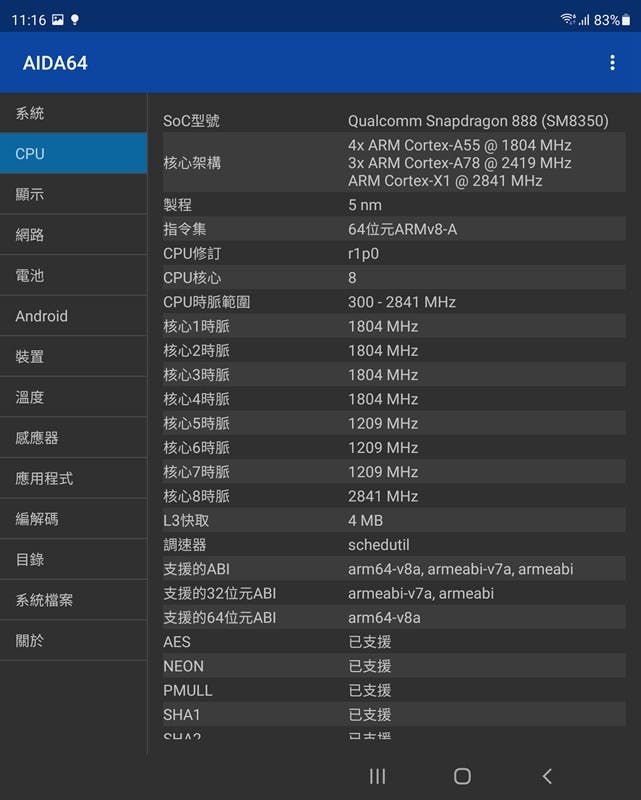This screenshot has width=641, height=800.
Task: Select the 核心1時脈 row
Action: pos(394,326)
